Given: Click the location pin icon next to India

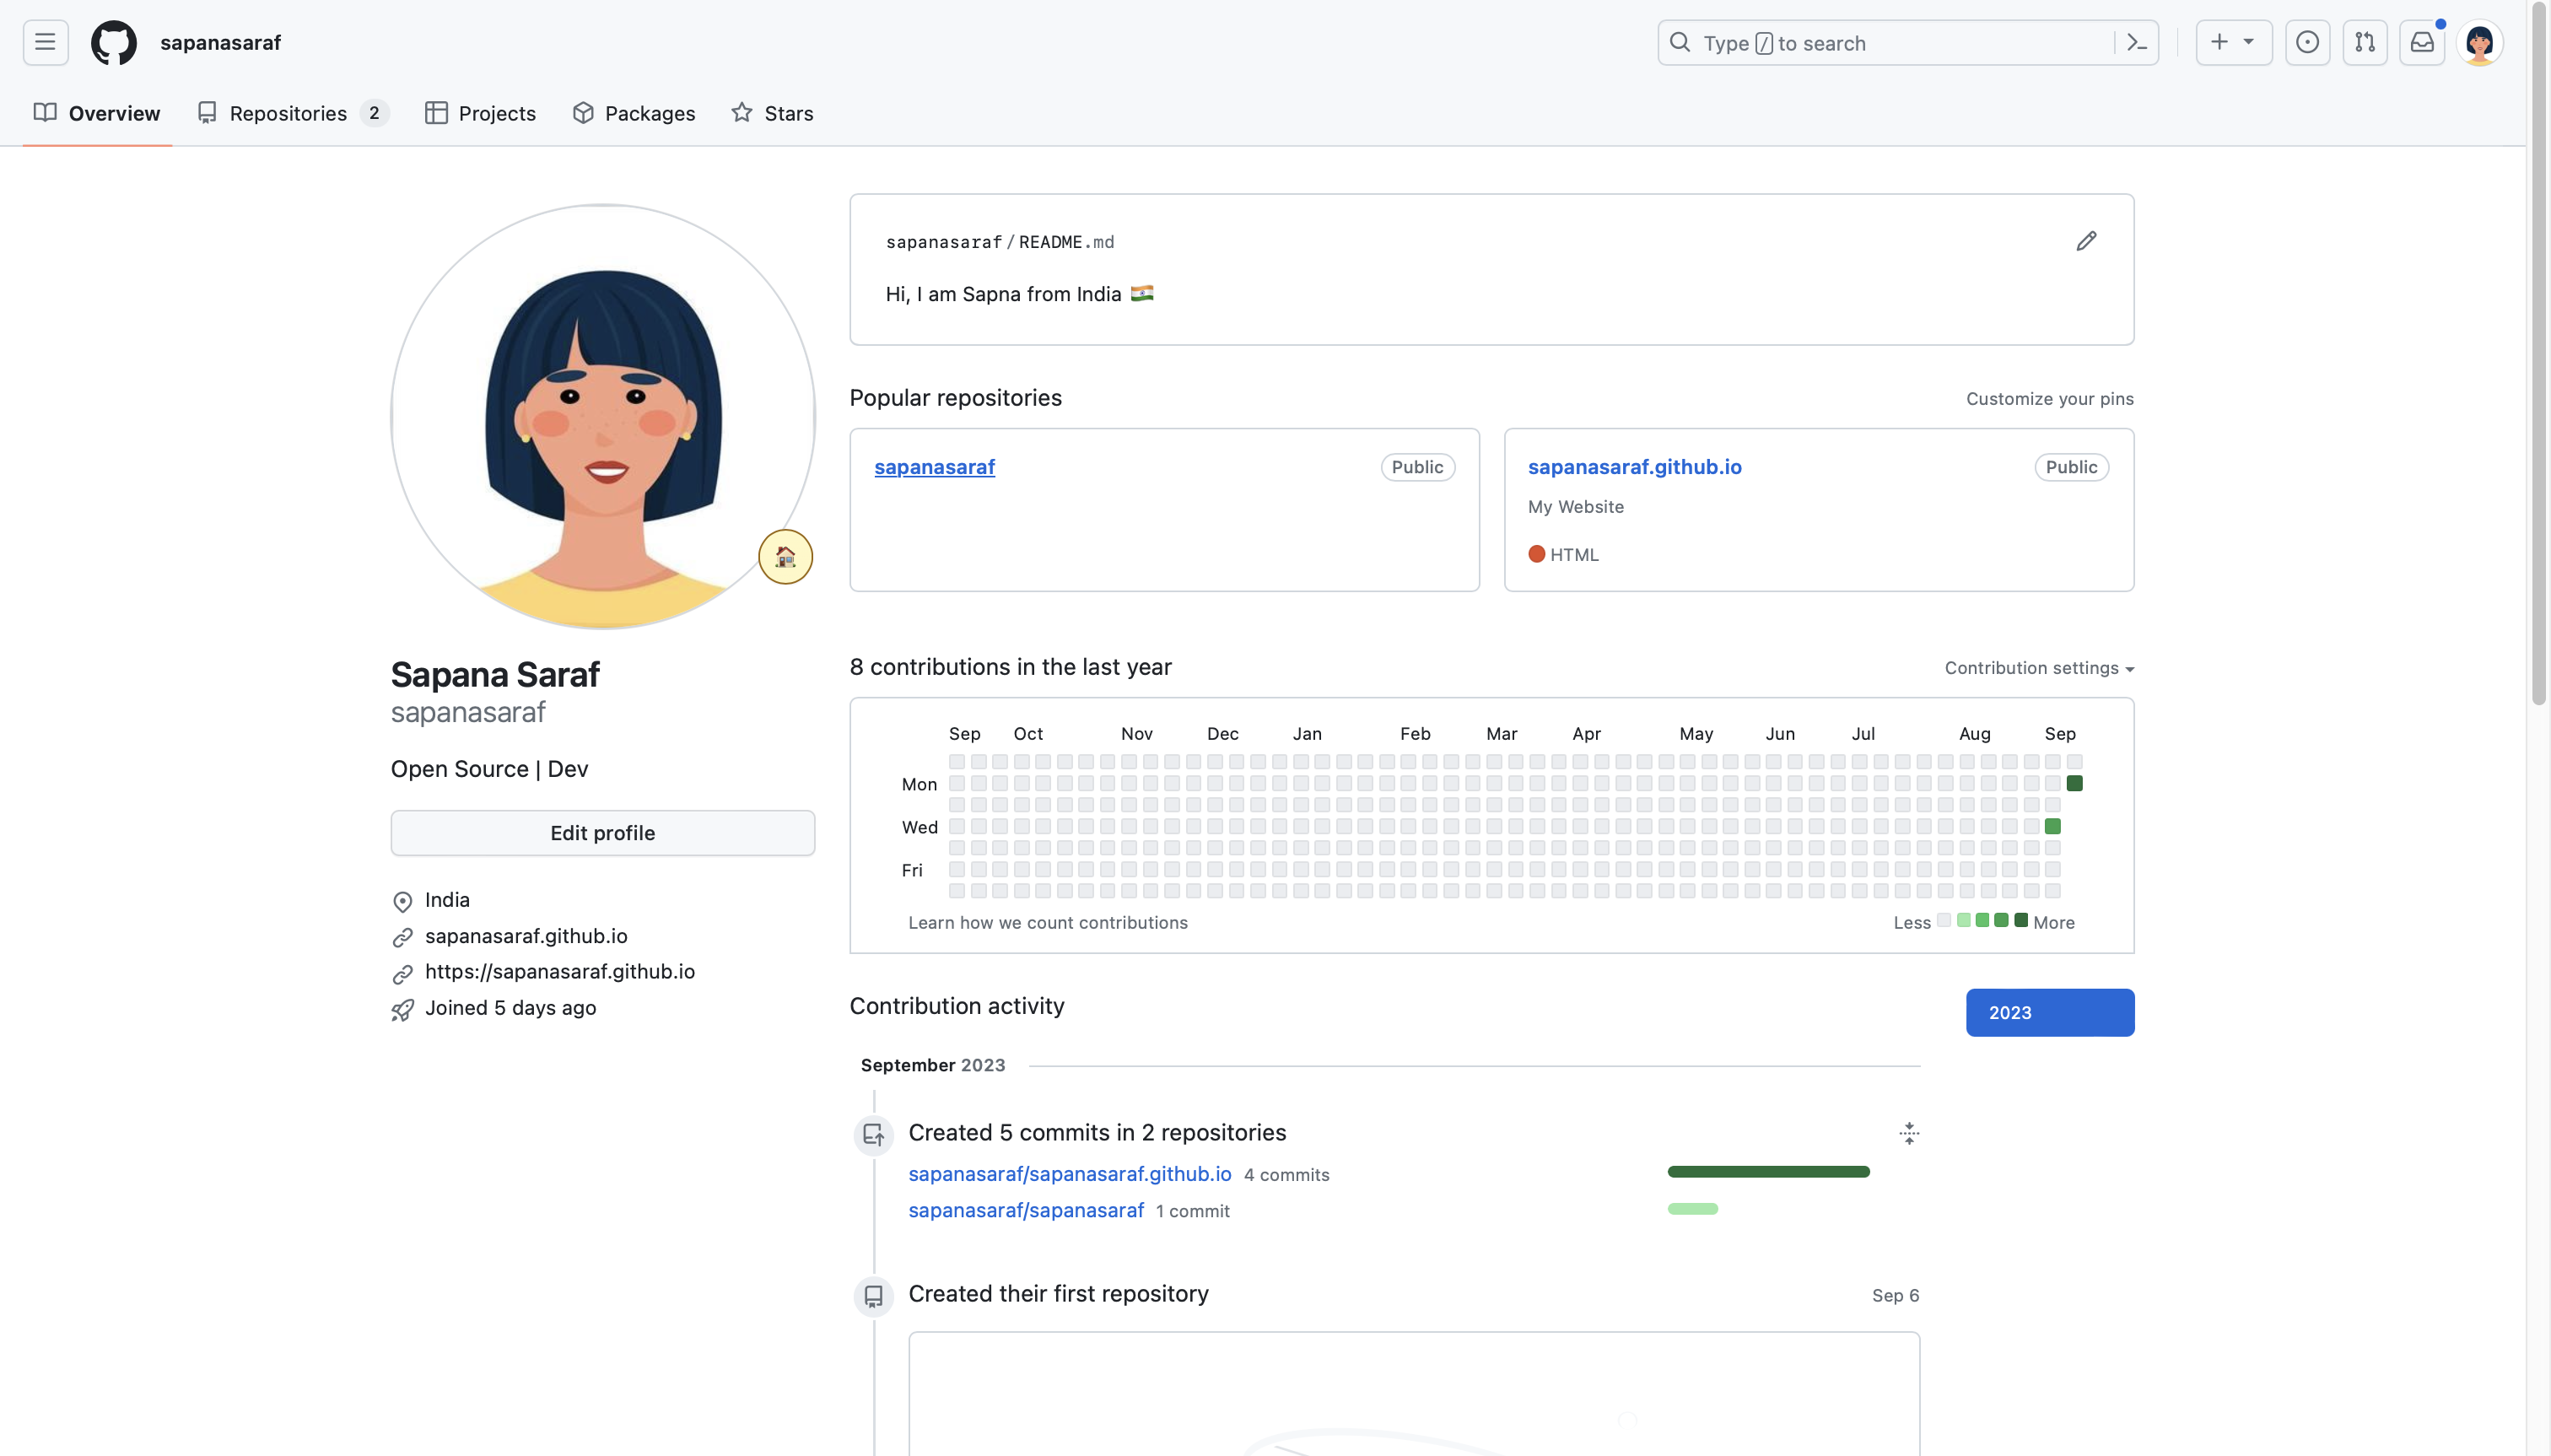Looking at the screenshot, I should 403,900.
